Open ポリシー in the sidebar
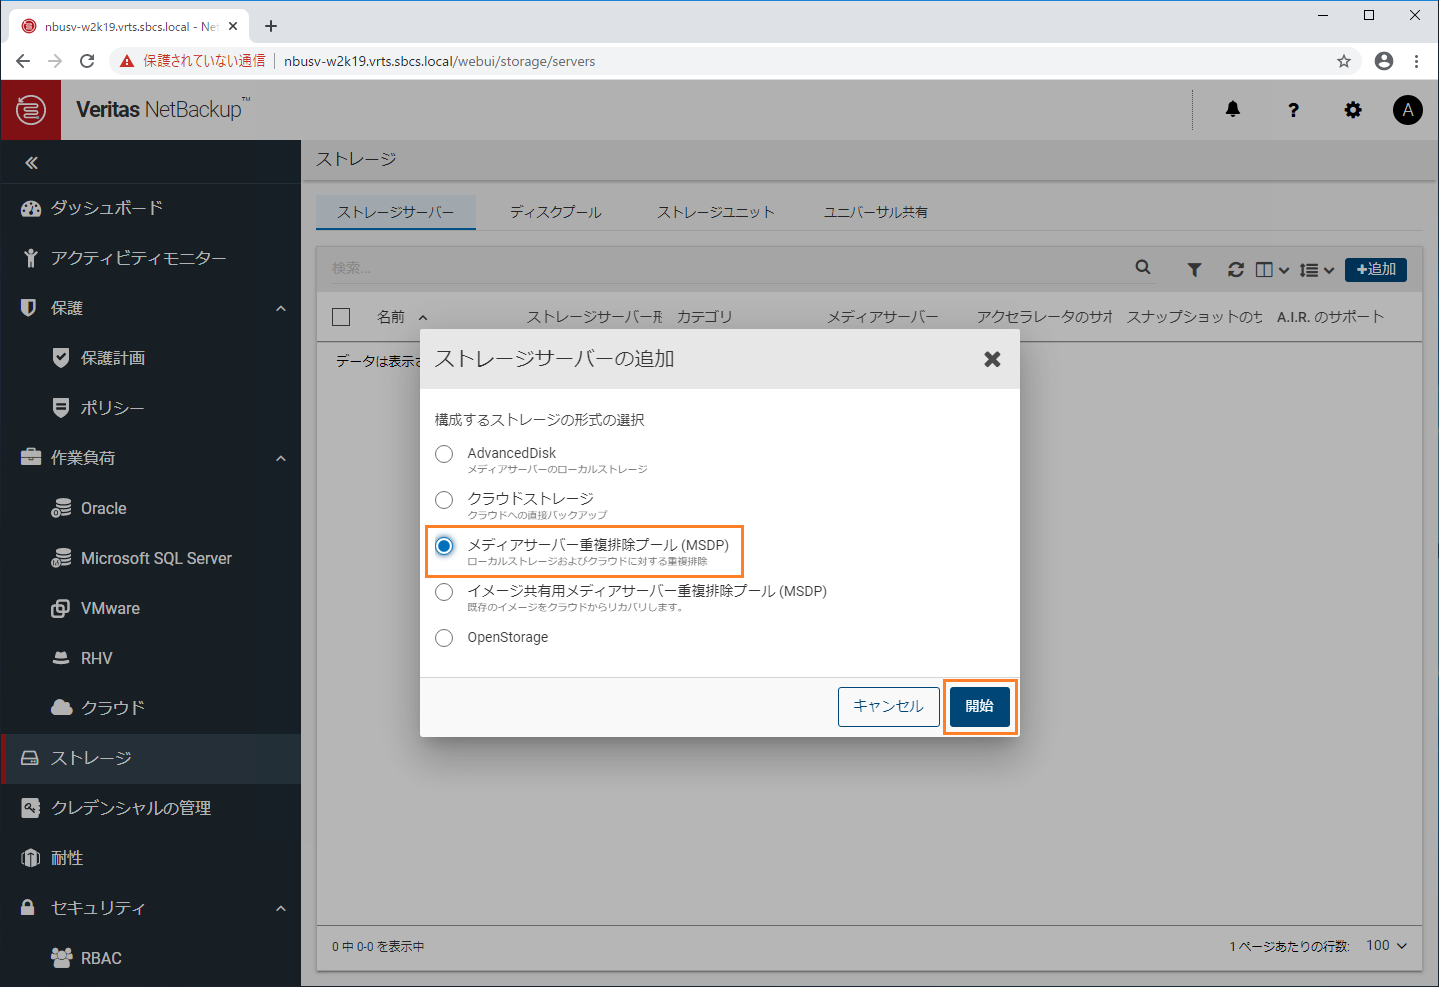 (x=112, y=408)
